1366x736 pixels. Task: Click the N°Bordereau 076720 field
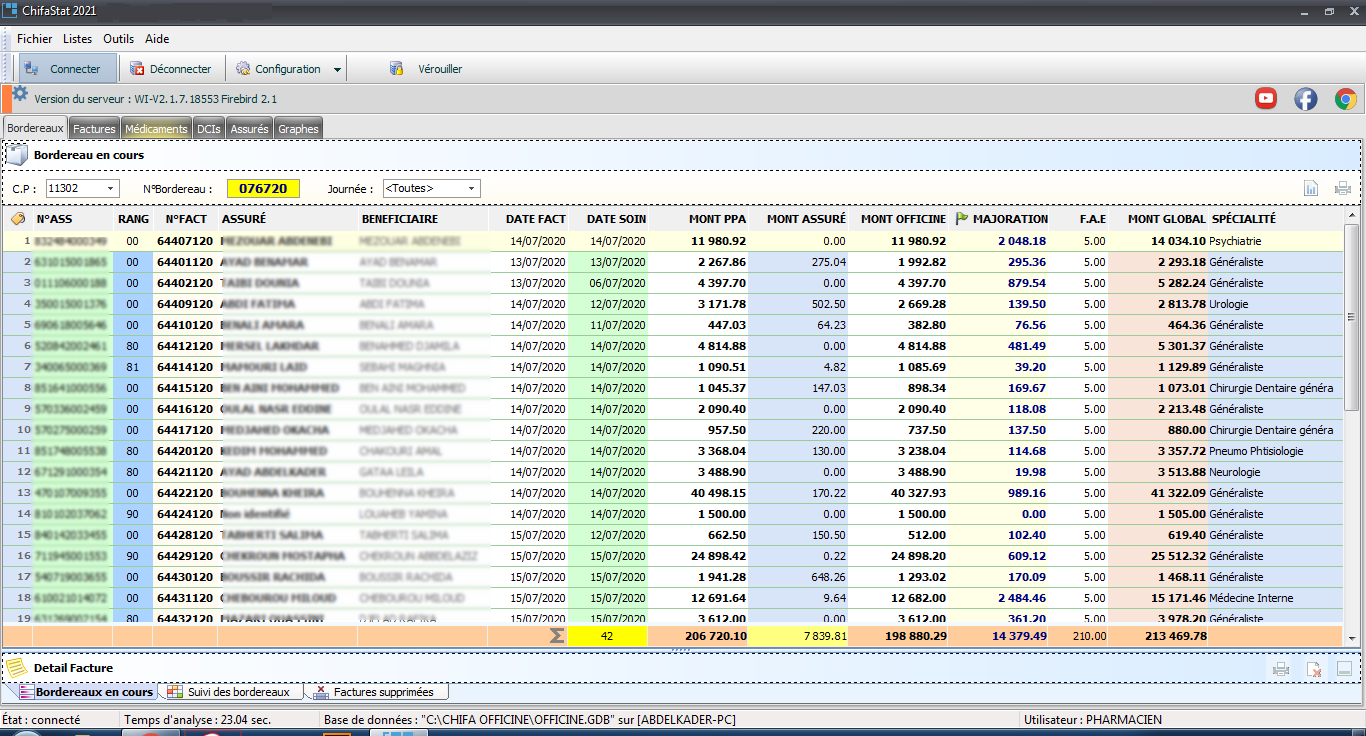(263, 188)
